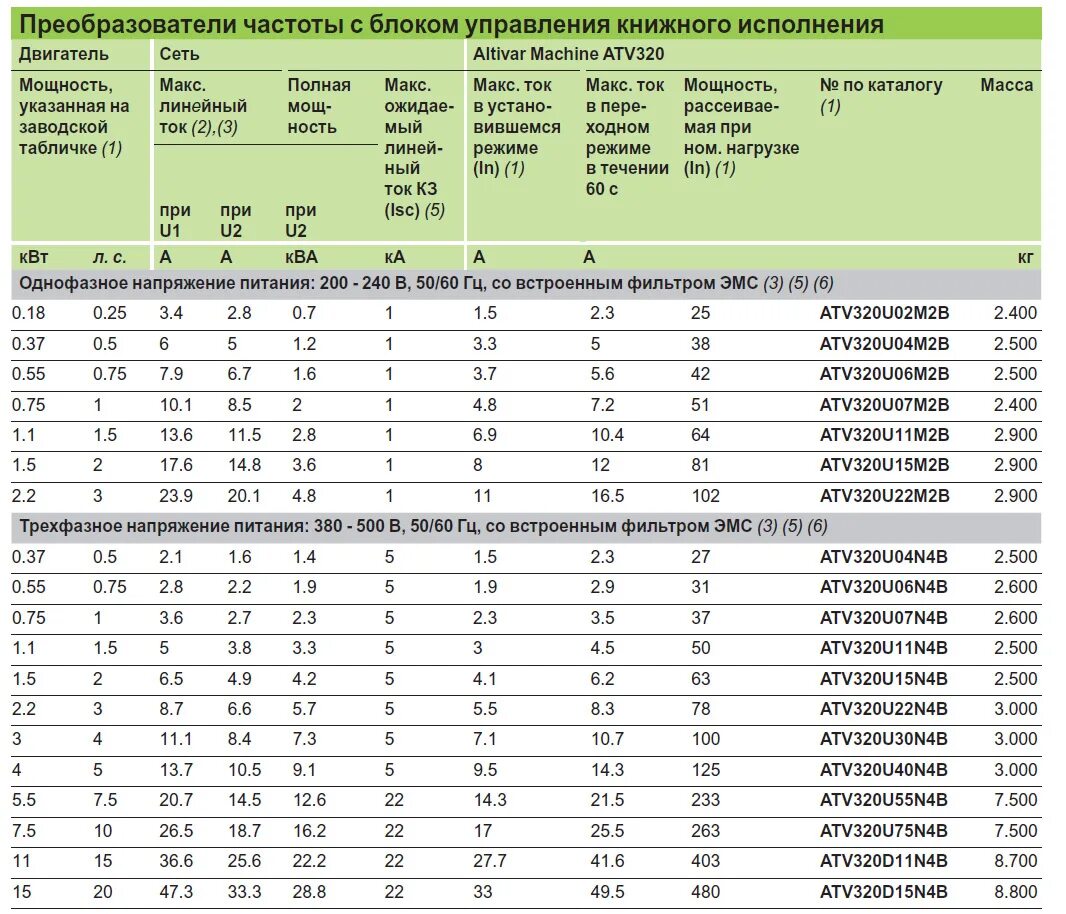The image size is (1066, 914).
Task: Select line current value 26.5
Action: tap(176, 830)
